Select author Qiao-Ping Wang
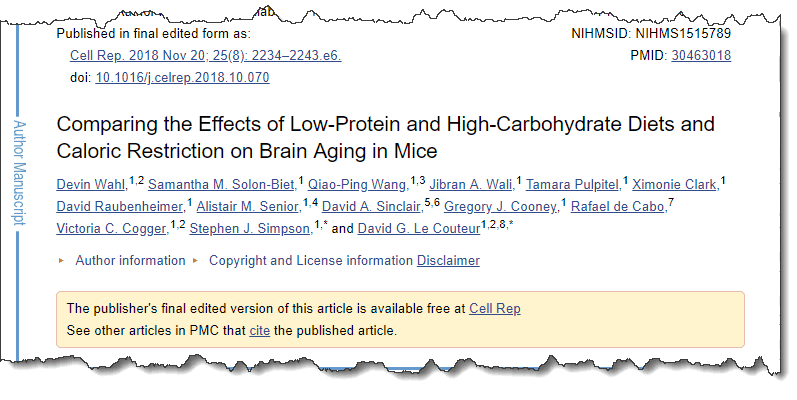The image size is (797, 400). pos(358,184)
